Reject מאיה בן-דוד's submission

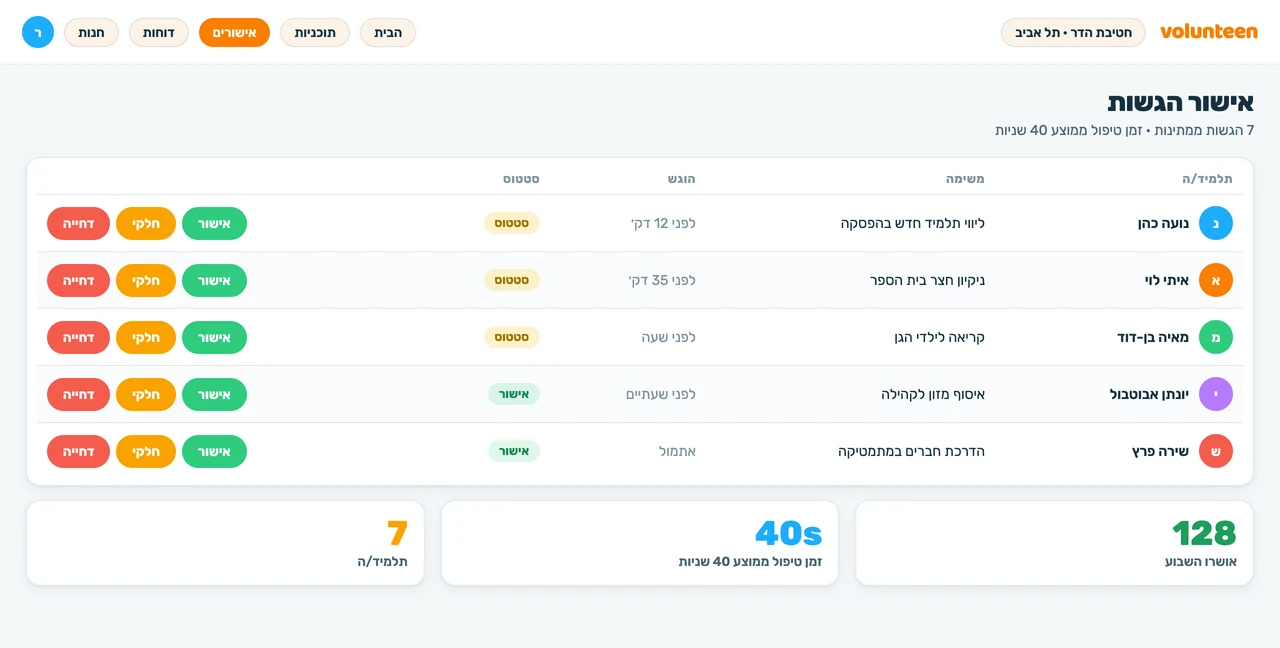click(x=78, y=337)
